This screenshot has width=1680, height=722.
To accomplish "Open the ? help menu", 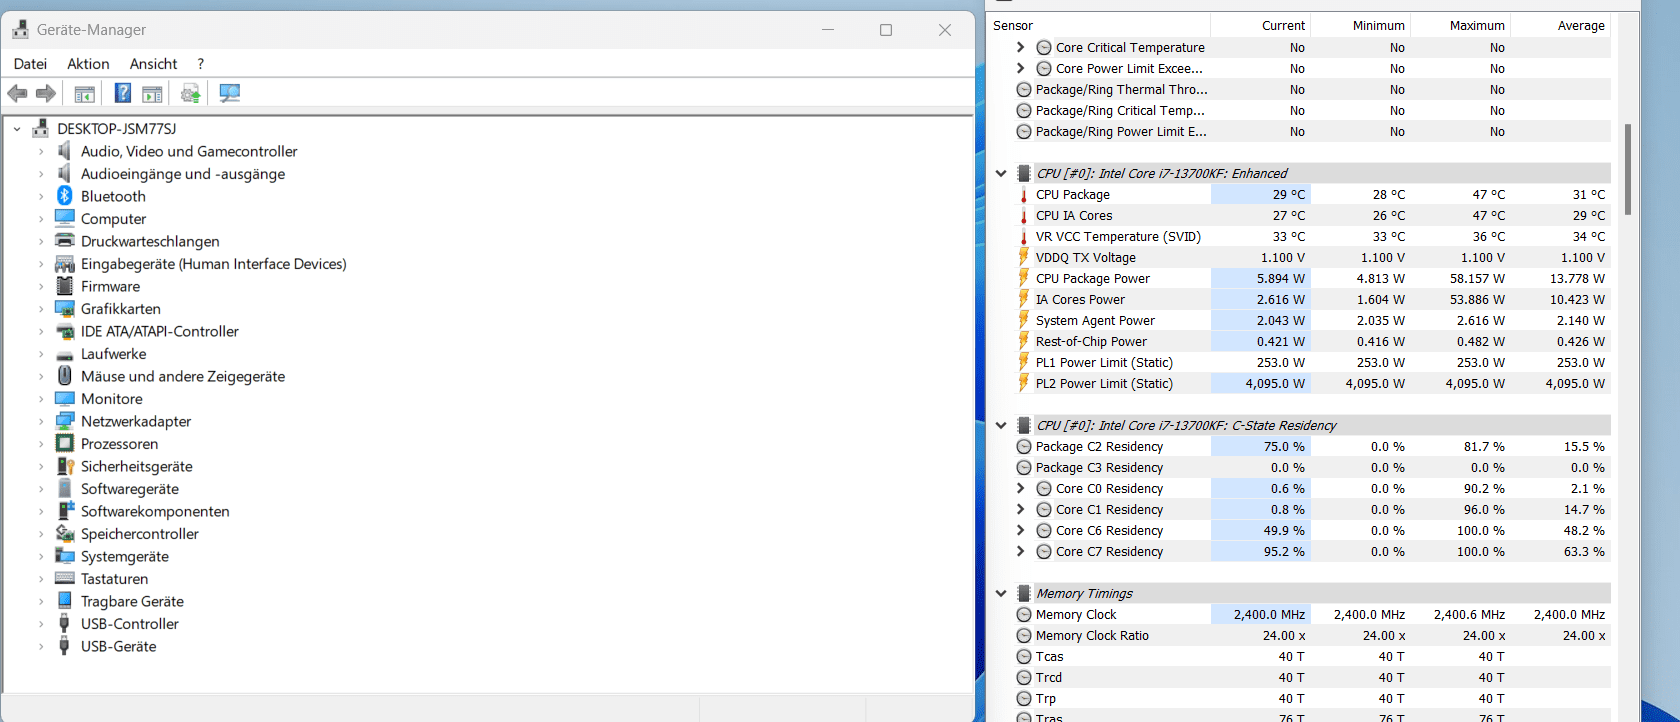I will click(x=200, y=63).
